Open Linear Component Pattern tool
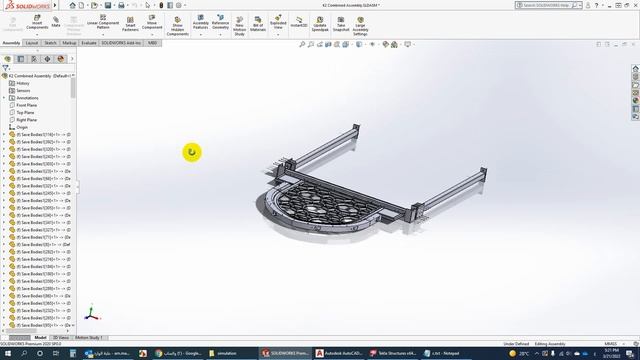 103,22
